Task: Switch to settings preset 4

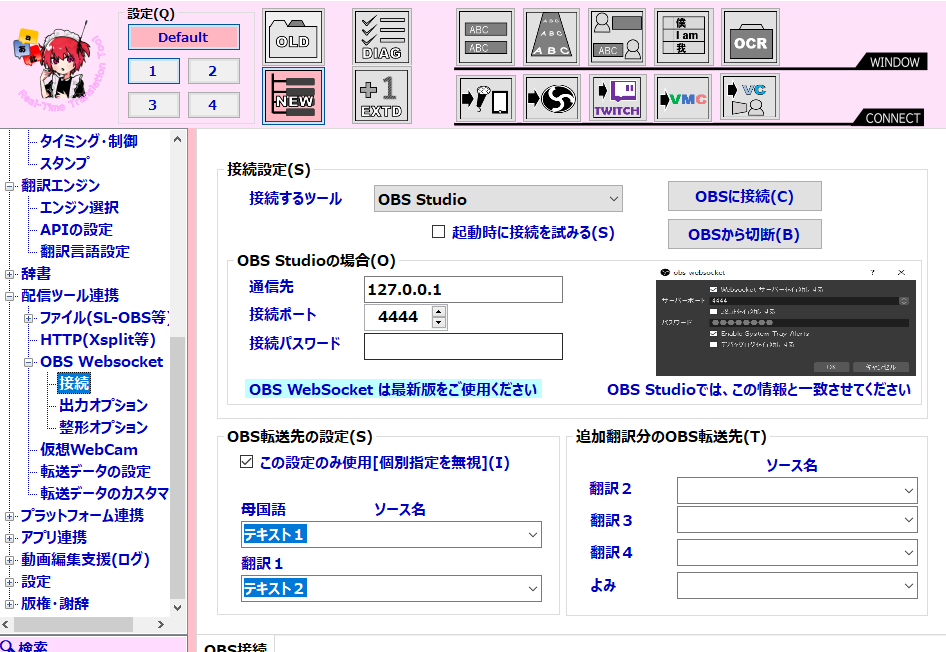Action: 213,105
